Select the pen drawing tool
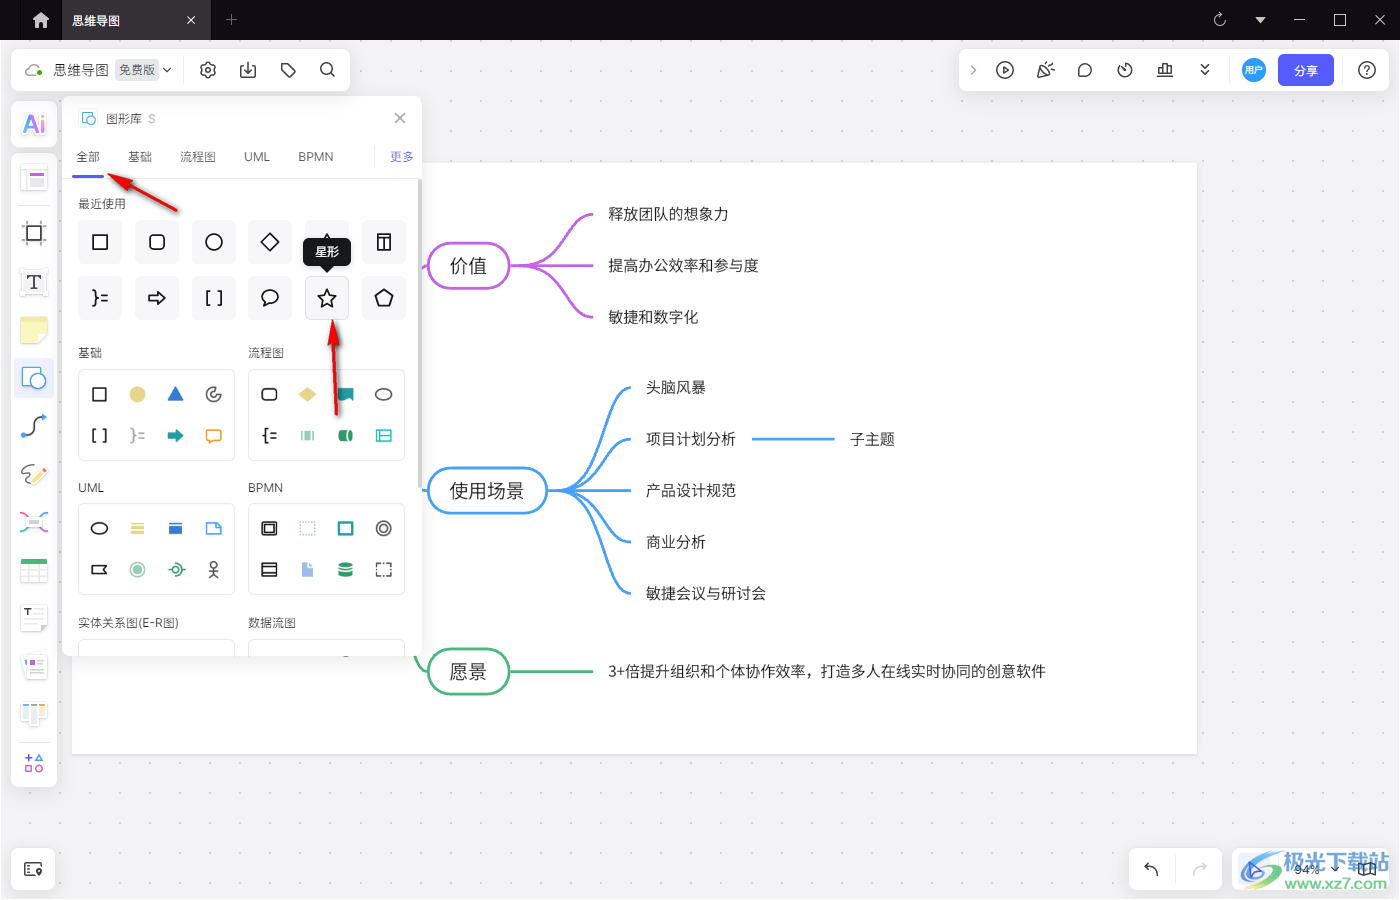Image resolution: width=1400 pixels, height=900 pixels. 34,474
